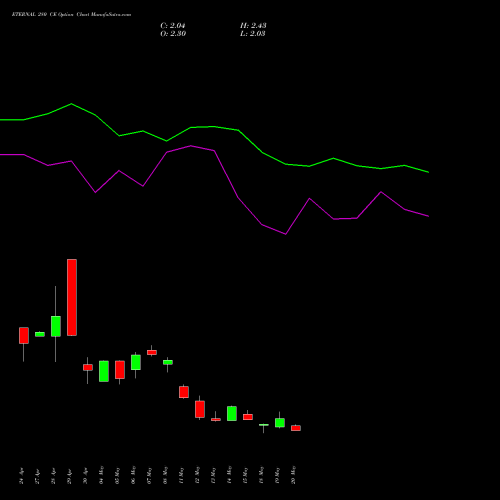Select the green candle for 28 Apr
The image size is (500, 500).
click(56, 326)
